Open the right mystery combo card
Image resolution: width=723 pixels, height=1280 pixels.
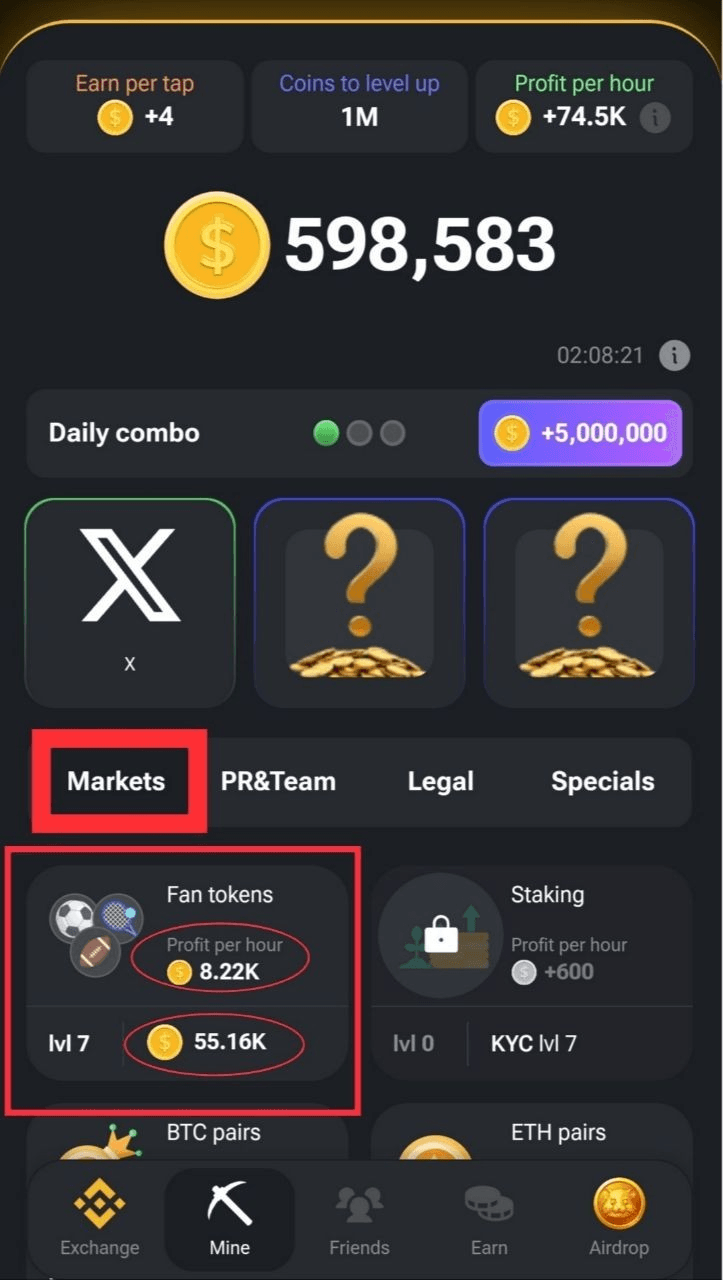[589, 603]
